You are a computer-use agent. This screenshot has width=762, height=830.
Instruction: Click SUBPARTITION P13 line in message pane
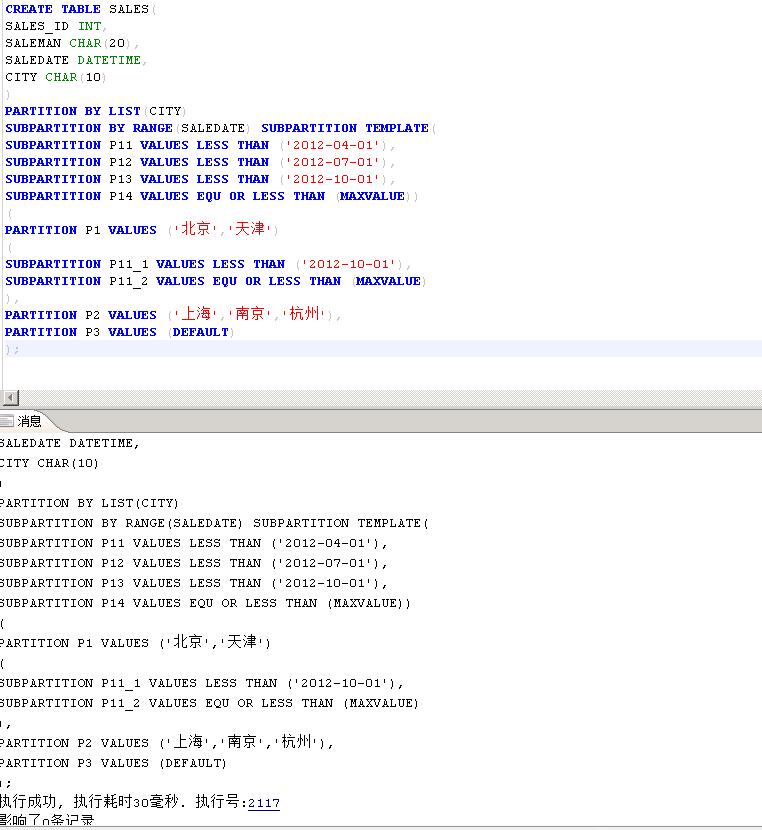(x=194, y=583)
